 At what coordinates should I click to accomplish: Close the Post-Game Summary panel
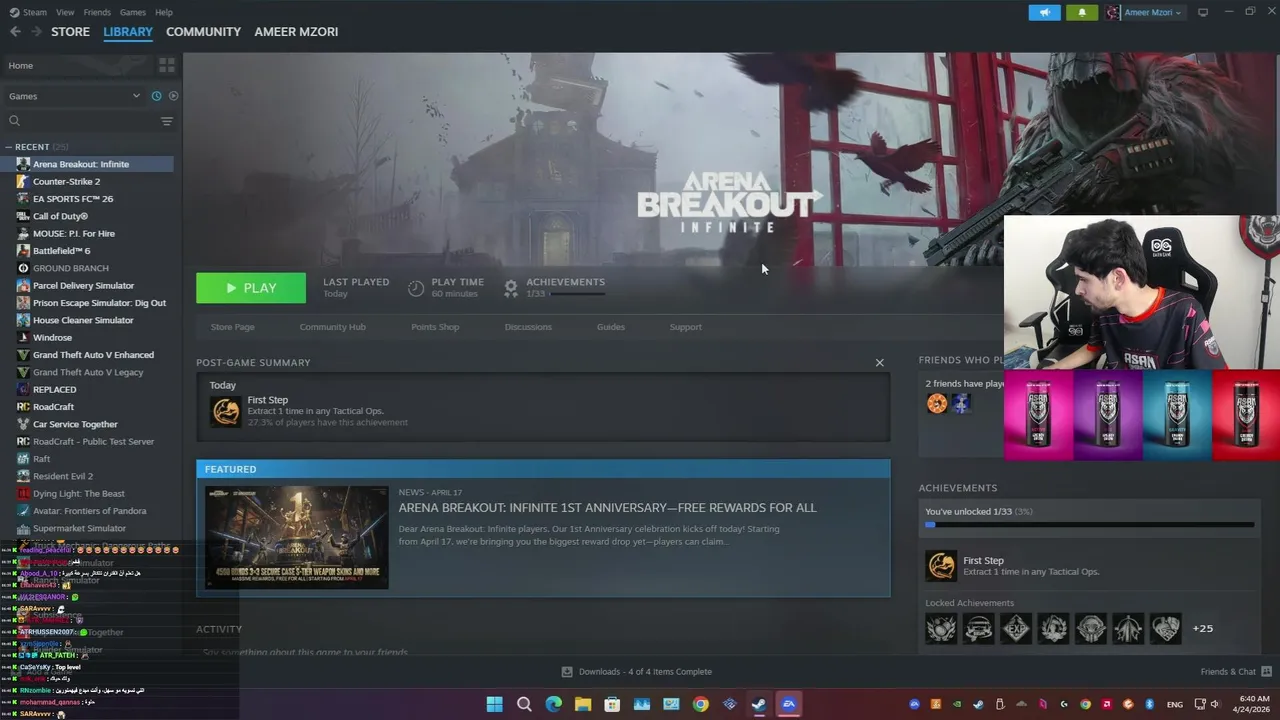pyautogui.click(x=880, y=362)
